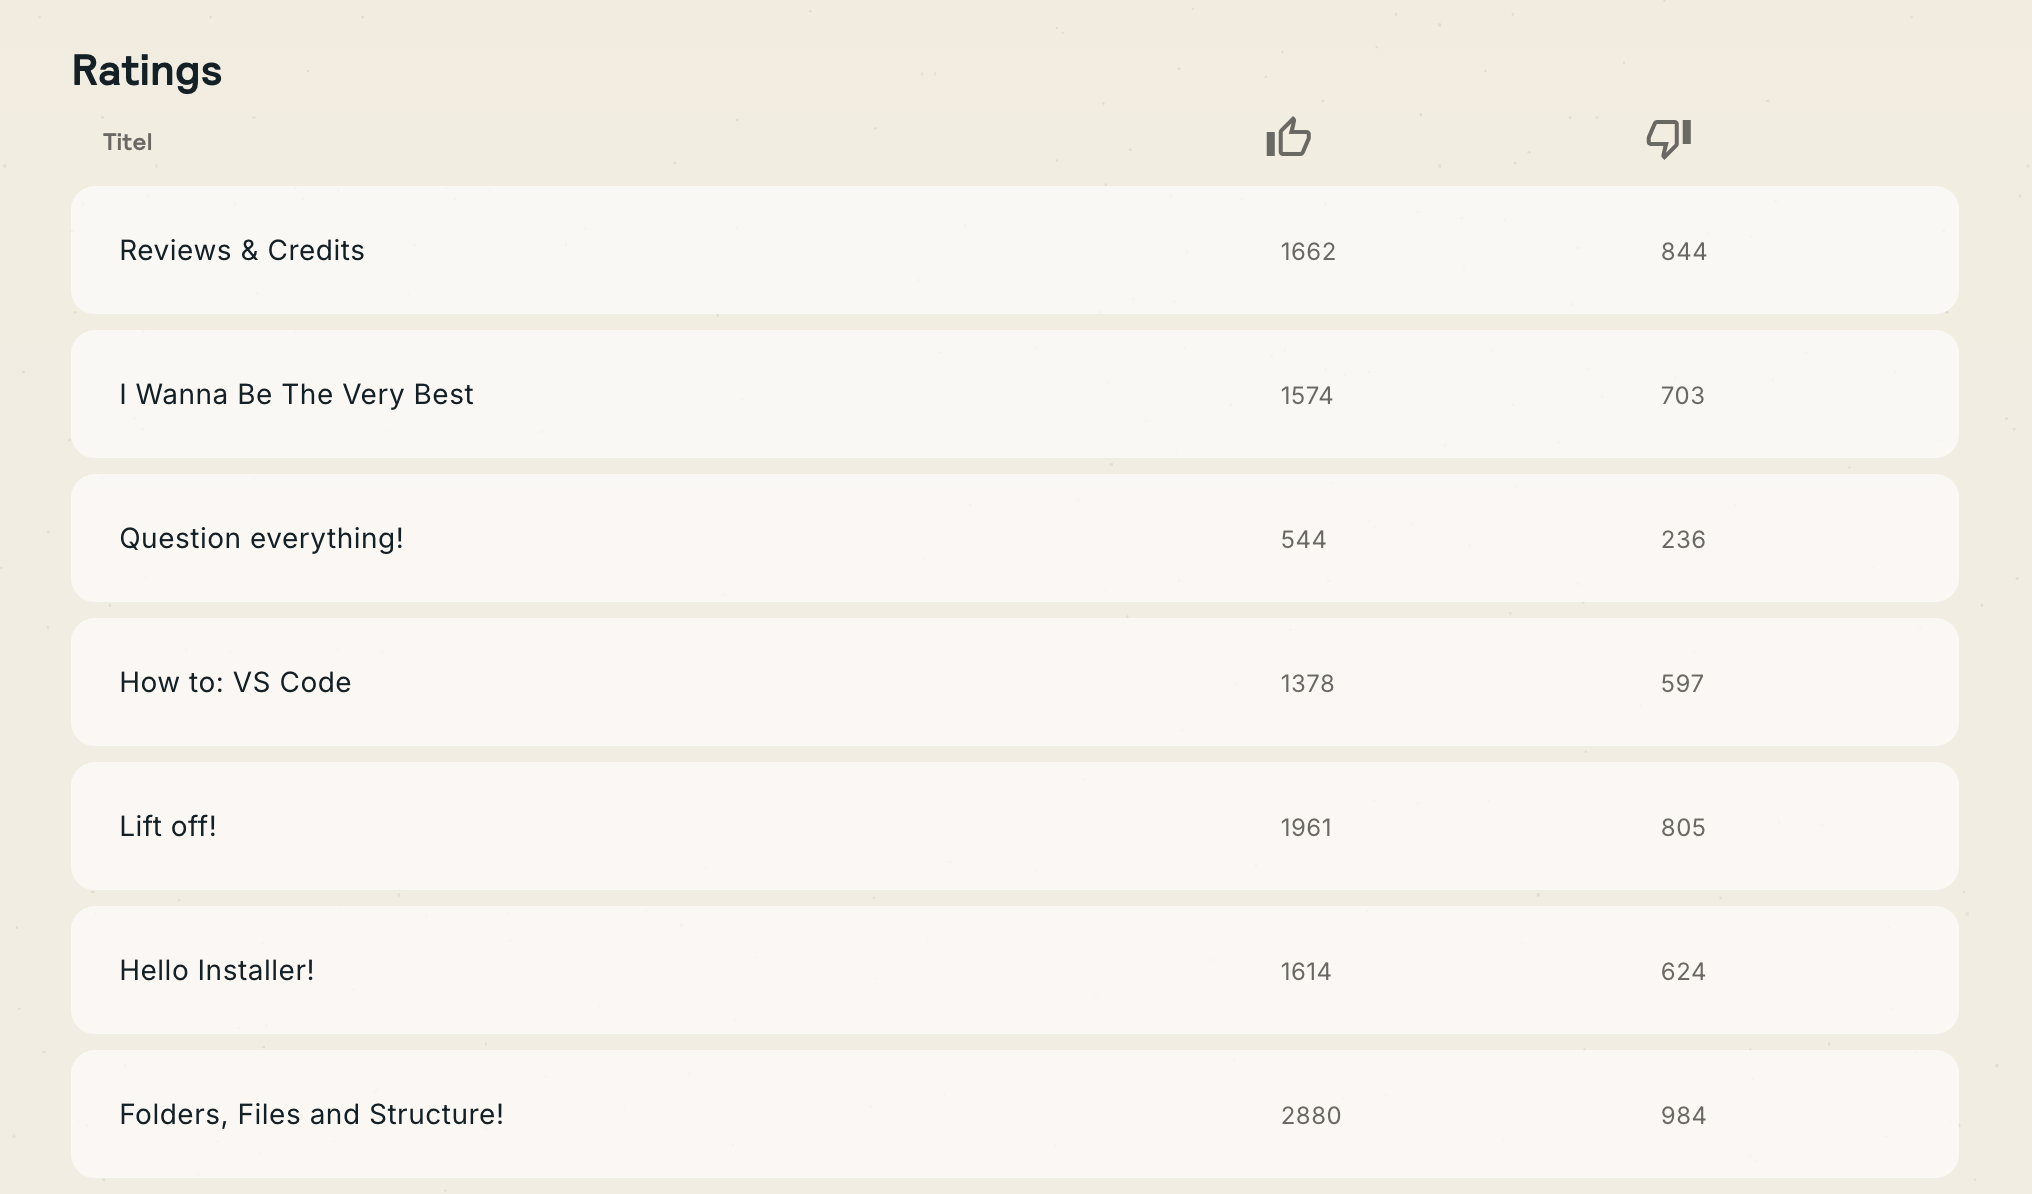The height and width of the screenshot is (1194, 2032).
Task: Select the 1574 likes value
Action: tap(1307, 395)
